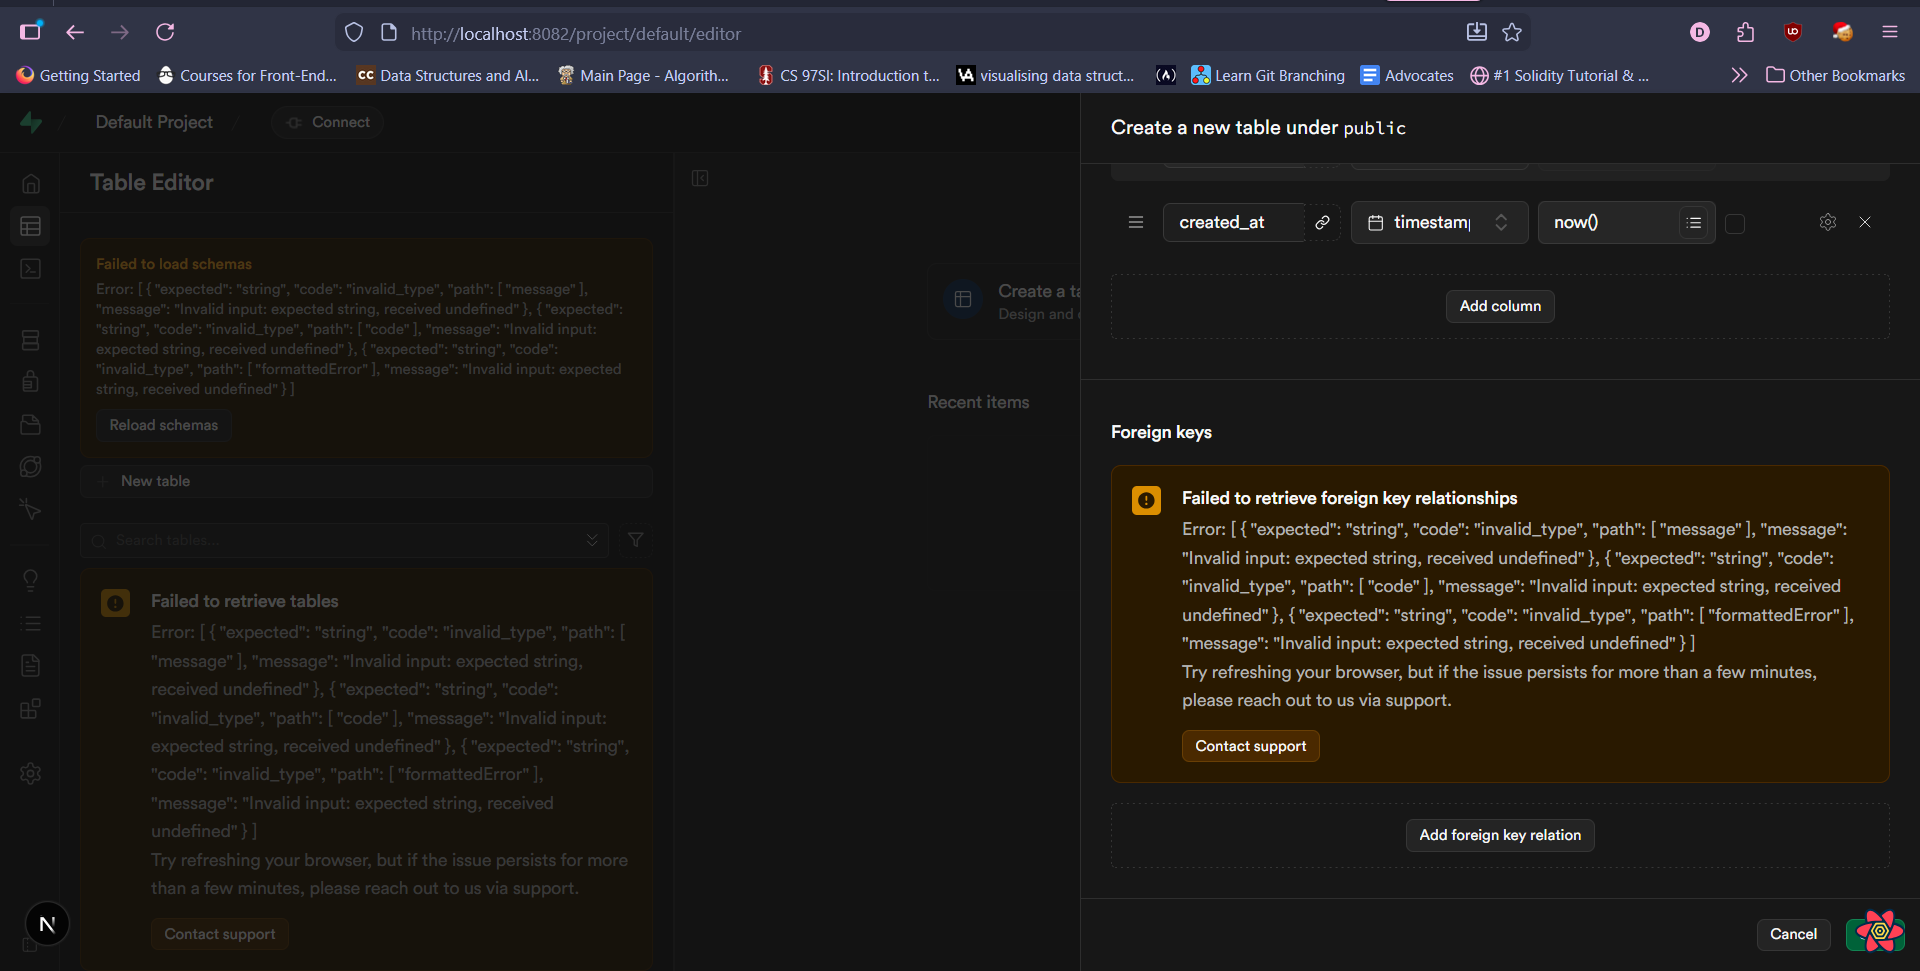Toggle the created_at primary key checkbox
This screenshot has height=971, width=1920.
[1735, 223]
